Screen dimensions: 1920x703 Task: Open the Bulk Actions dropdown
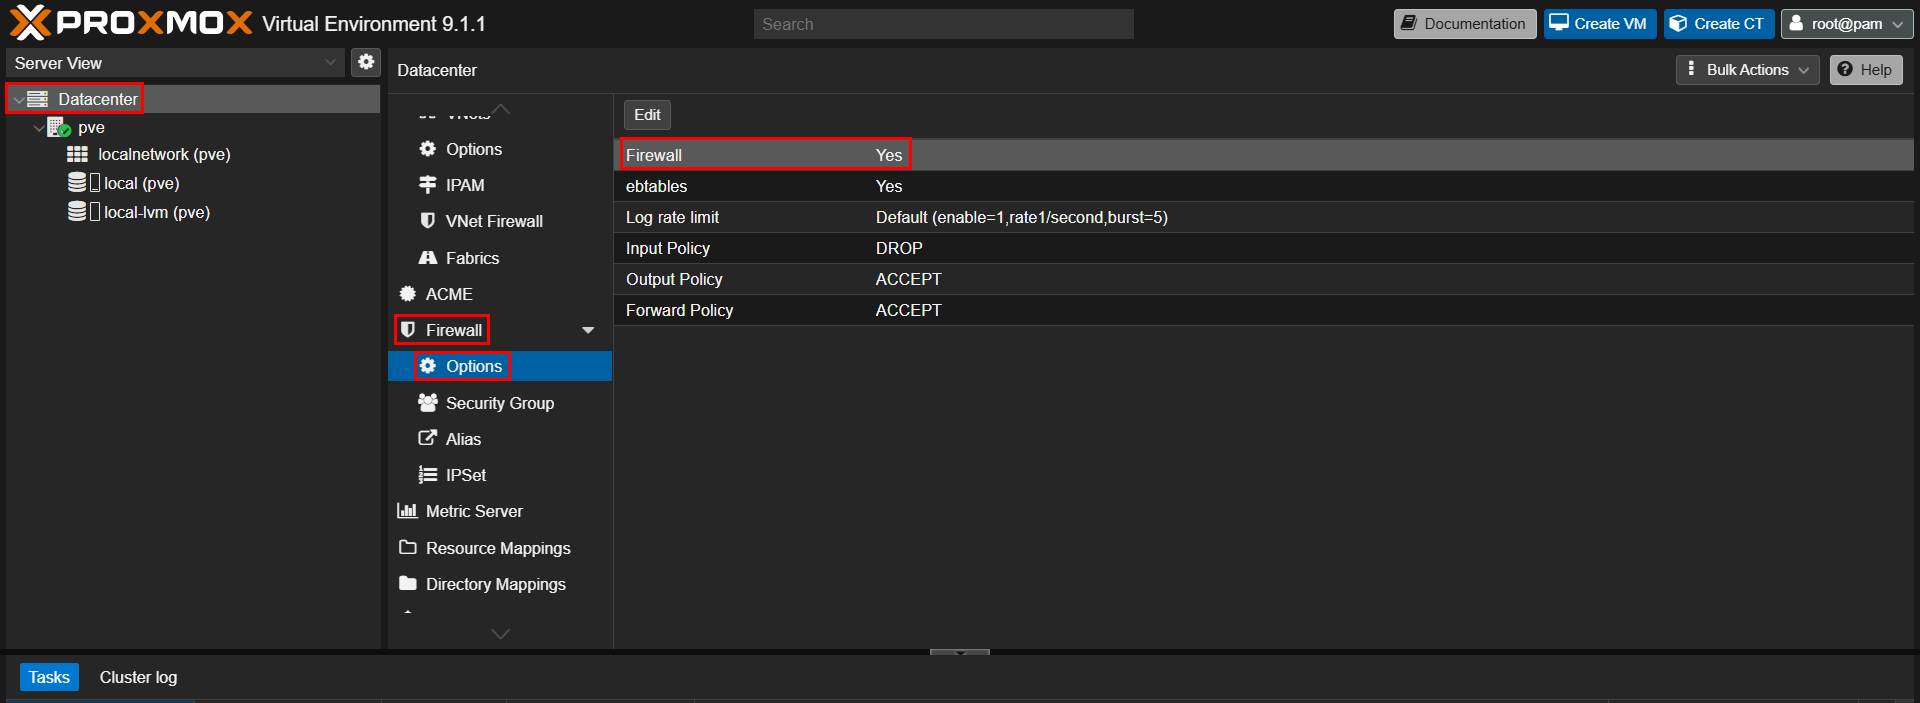click(x=1747, y=70)
